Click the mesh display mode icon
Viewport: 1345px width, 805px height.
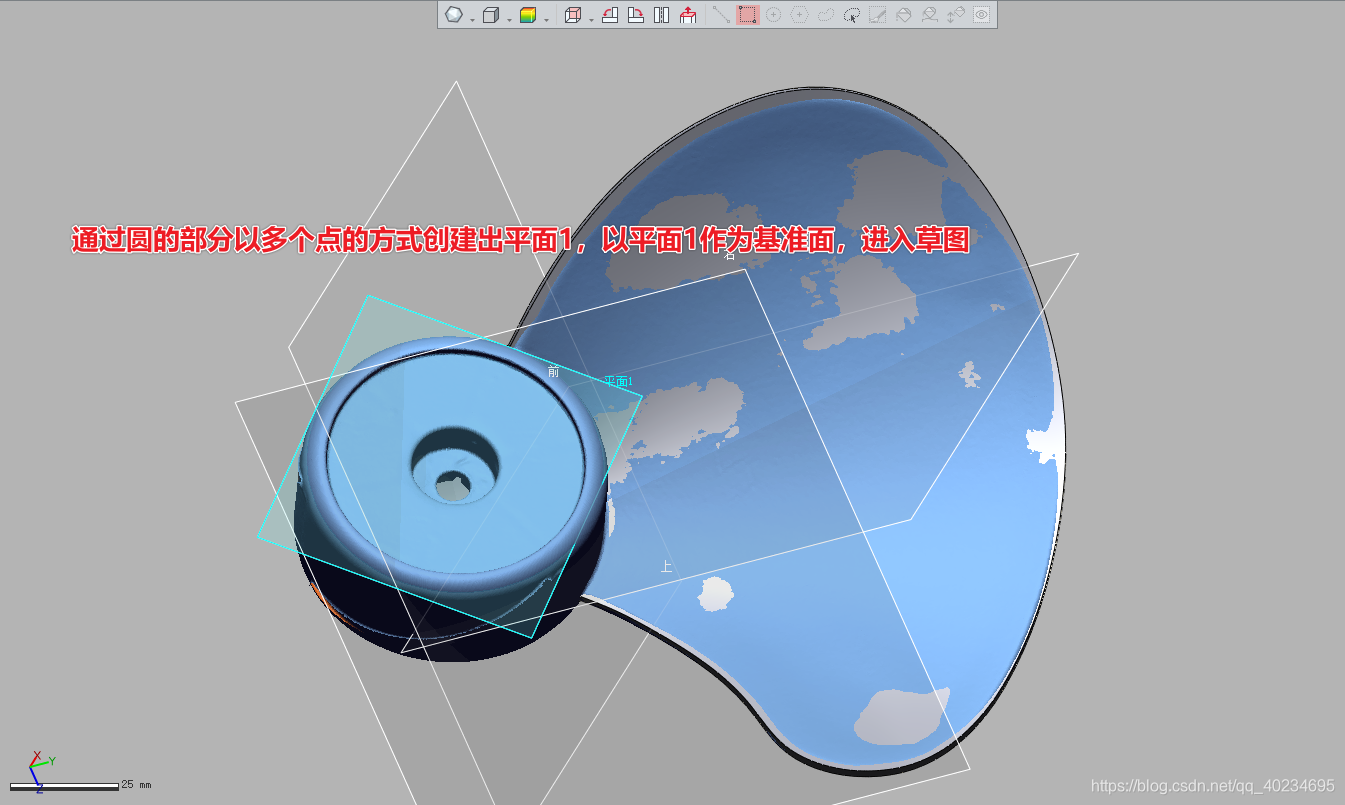tap(454, 15)
